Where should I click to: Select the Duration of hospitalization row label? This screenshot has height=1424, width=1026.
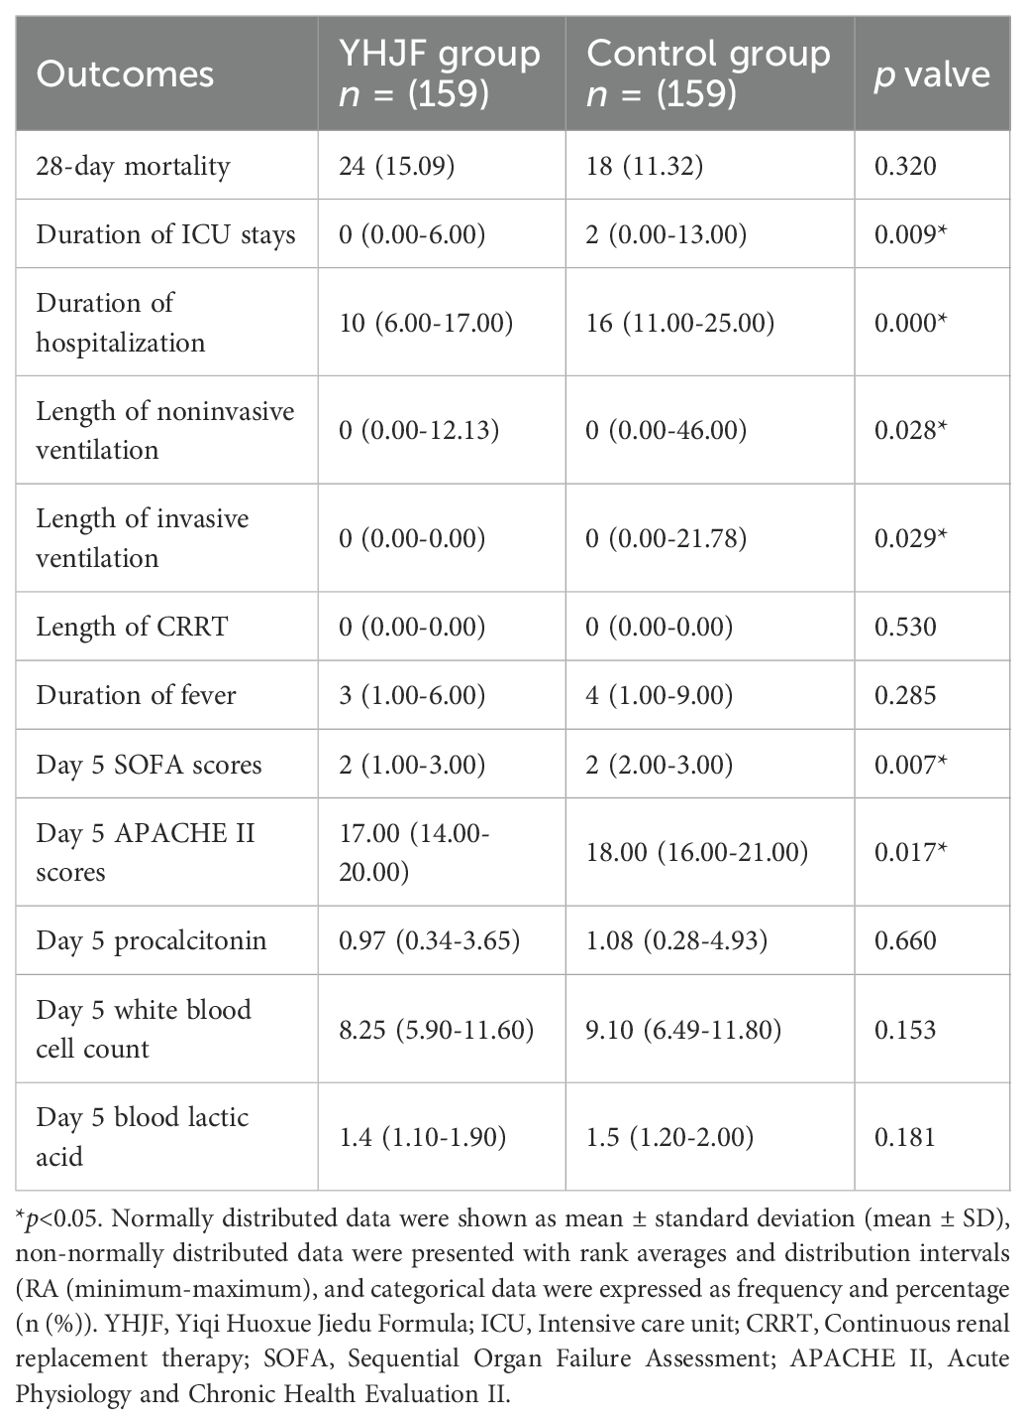coord(120,322)
